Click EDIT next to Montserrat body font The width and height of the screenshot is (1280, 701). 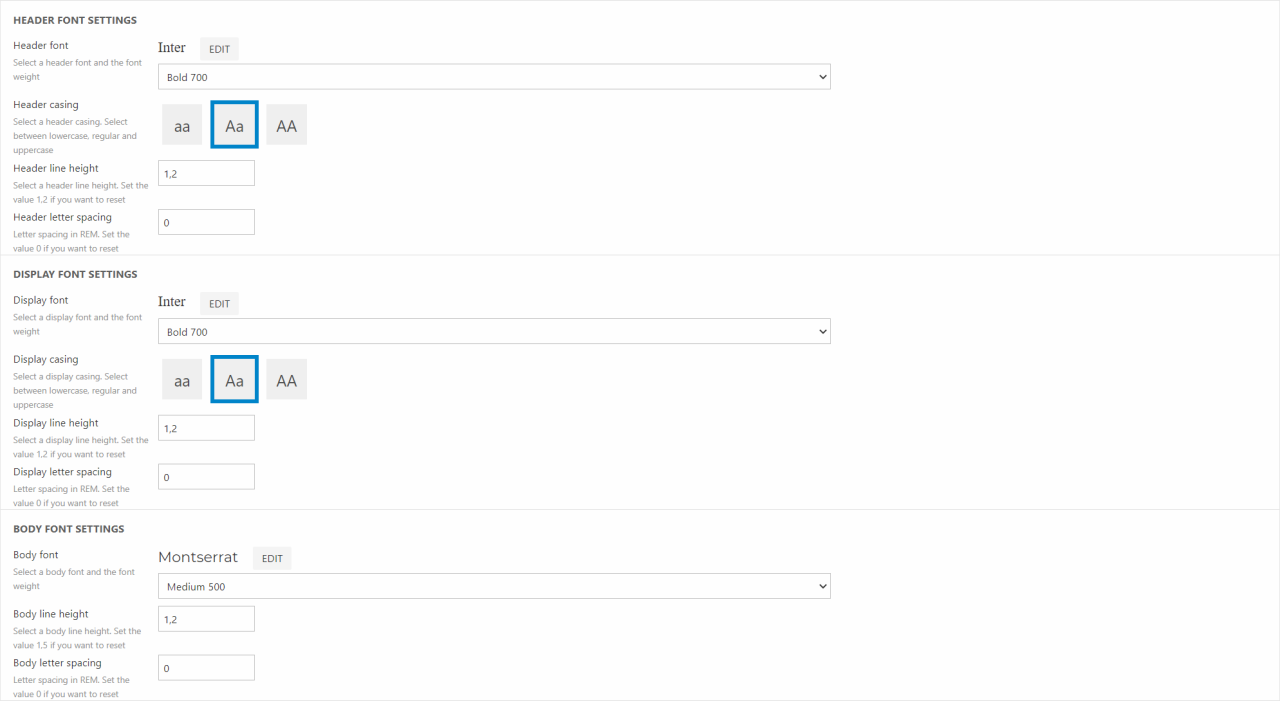coord(272,559)
